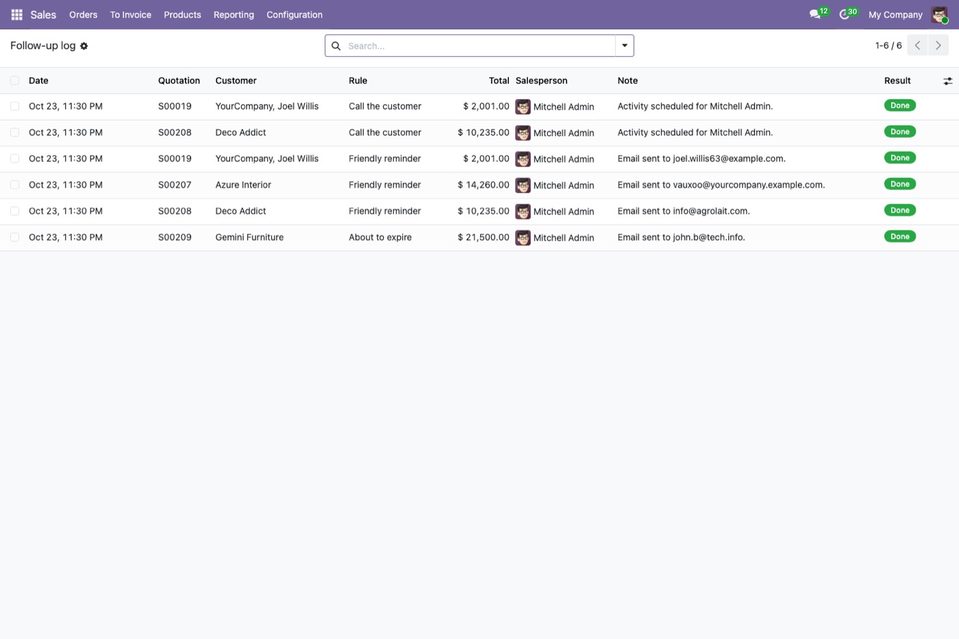Go to the next page arrow
The width and height of the screenshot is (959, 639).
[938, 45]
